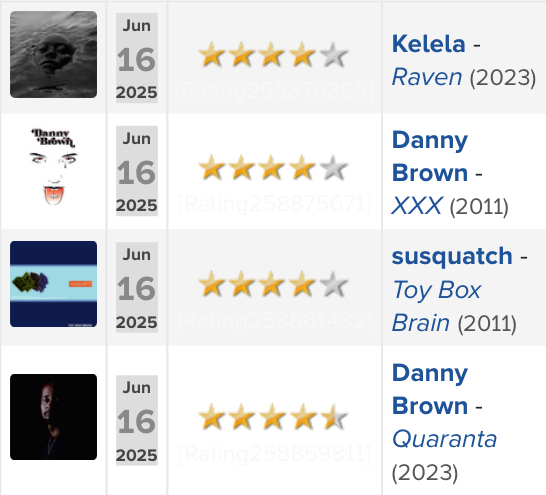The width and height of the screenshot is (546, 495).
Task: Click the Danny Brown link beside Quaranta
Action: 430,390
